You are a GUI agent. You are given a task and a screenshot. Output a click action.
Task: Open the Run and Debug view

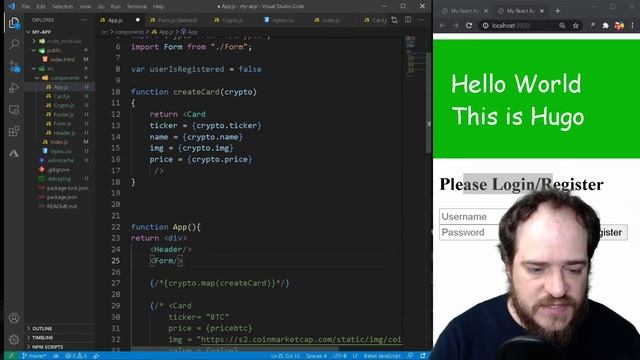pyautogui.click(x=14, y=88)
